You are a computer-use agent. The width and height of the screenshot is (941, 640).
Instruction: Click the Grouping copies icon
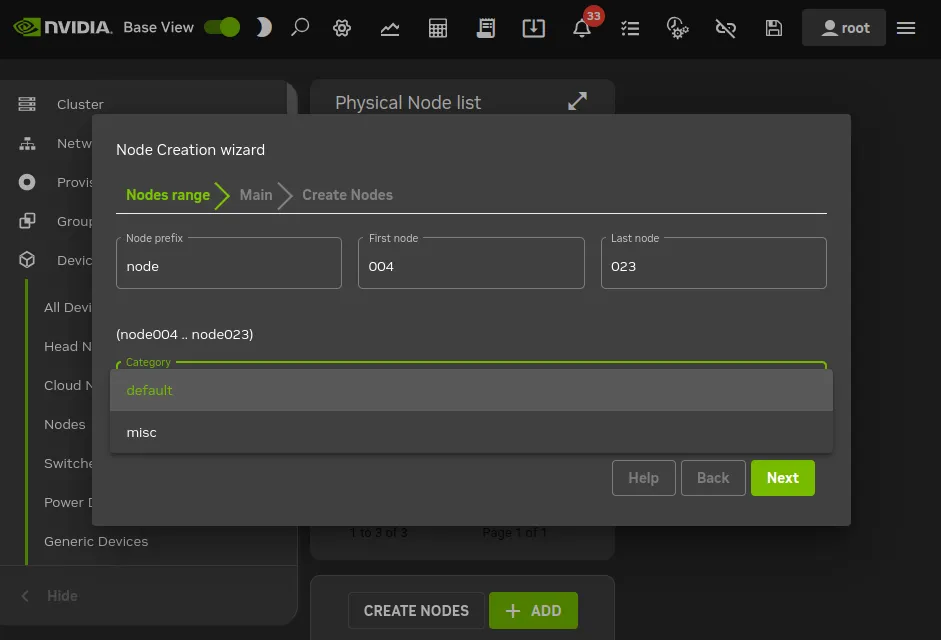(x=27, y=221)
